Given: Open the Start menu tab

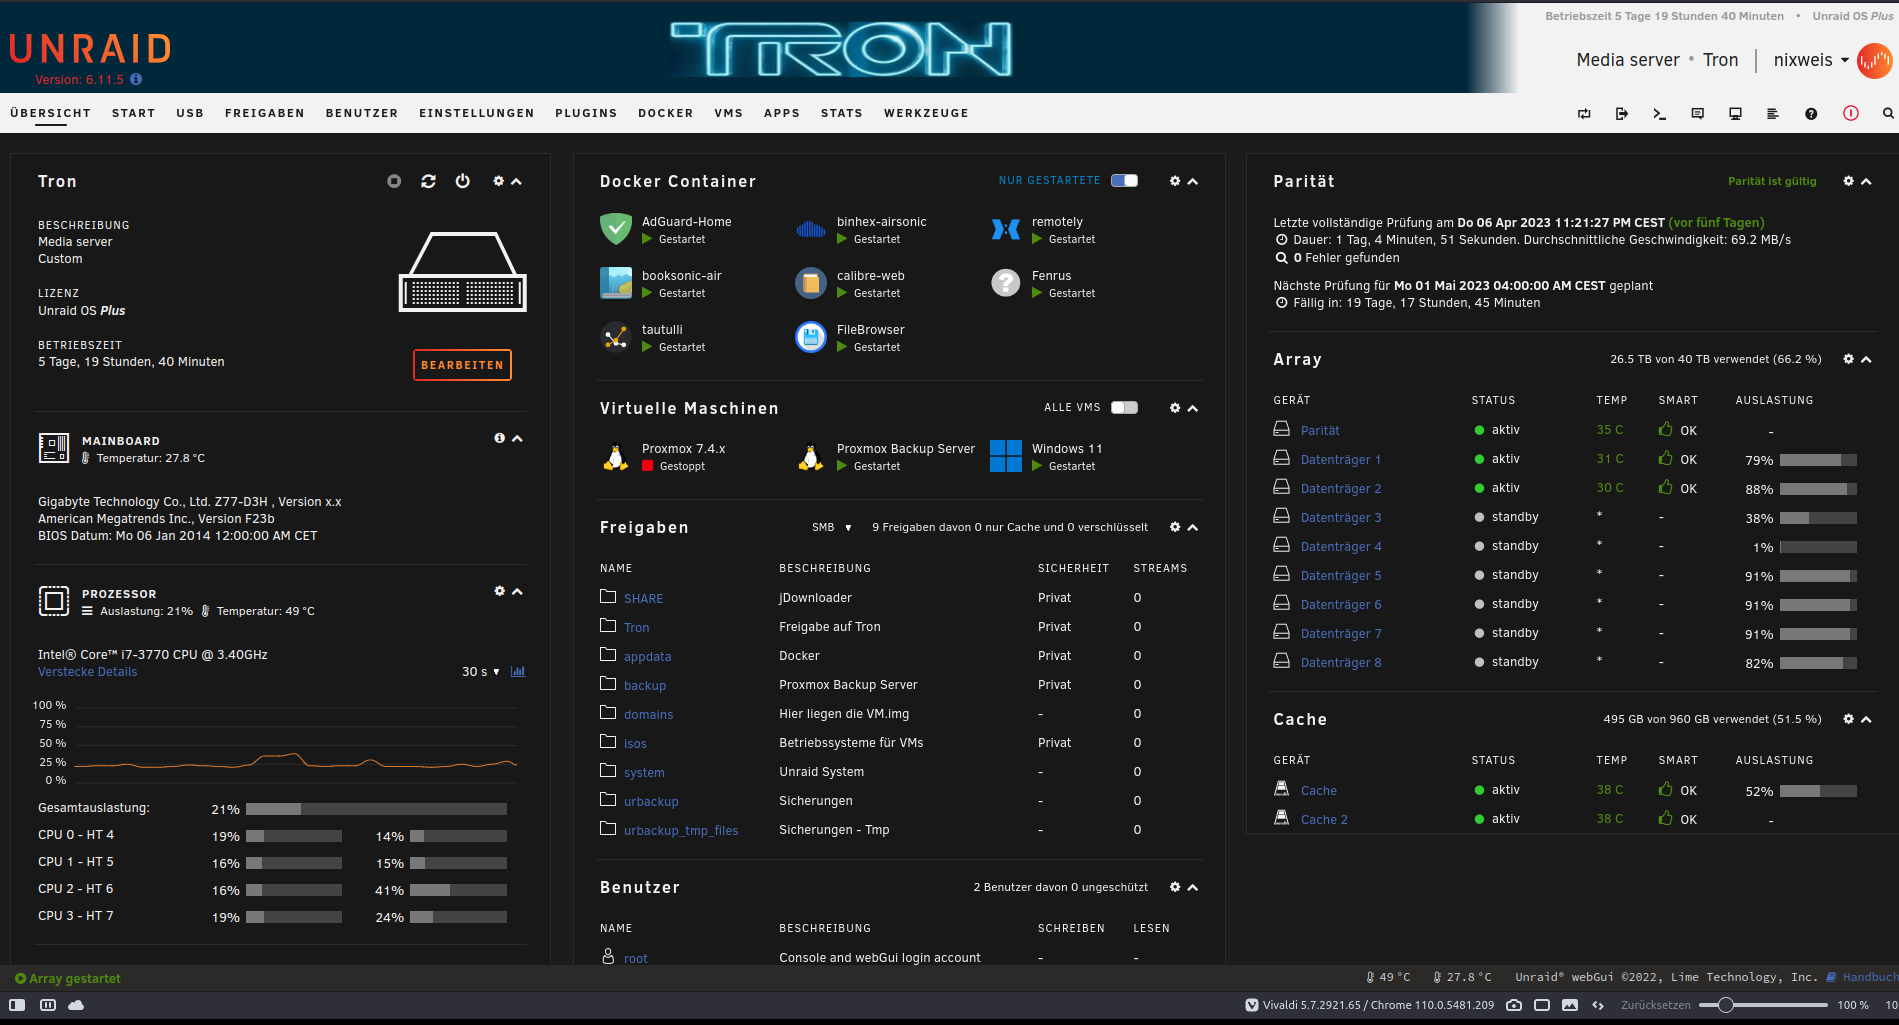Looking at the screenshot, I should click(133, 113).
